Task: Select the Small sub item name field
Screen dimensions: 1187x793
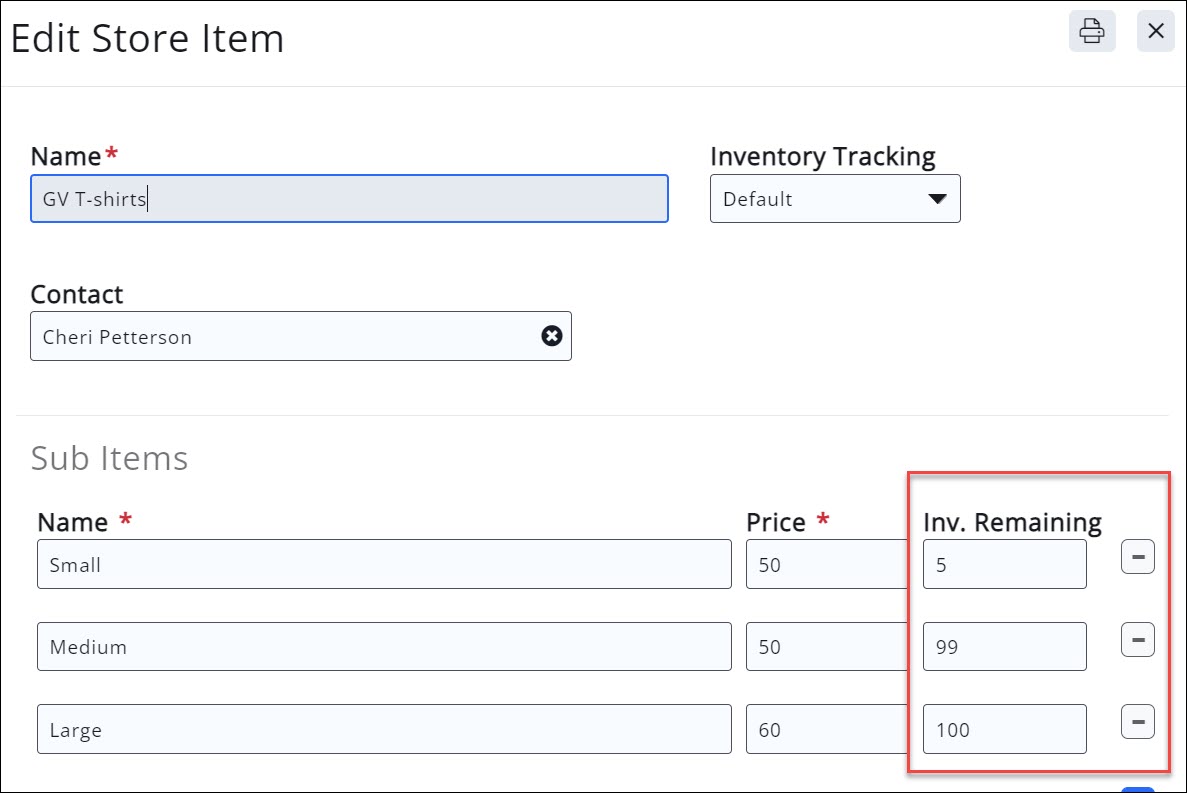Action: point(384,565)
